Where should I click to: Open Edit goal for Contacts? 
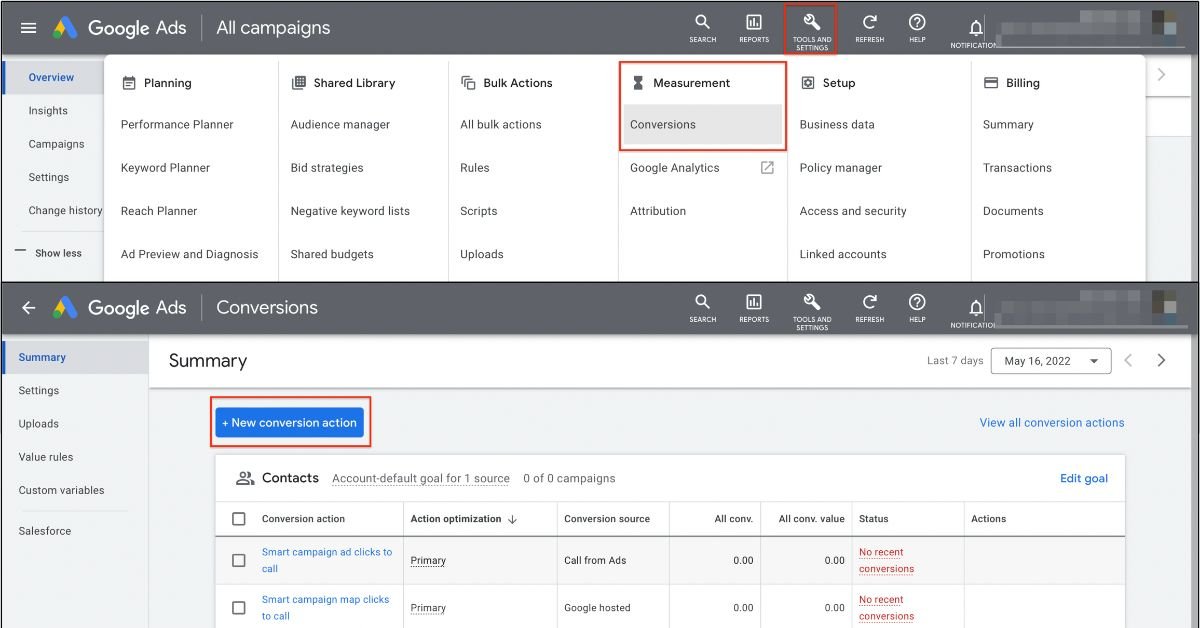(1084, 478)
